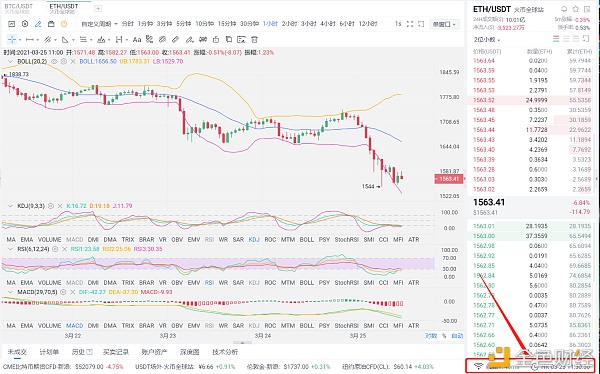Viewport: 600px width, 374px height.
Task: Open the 2 decimals precision dropdown
Action: [487, 39]
